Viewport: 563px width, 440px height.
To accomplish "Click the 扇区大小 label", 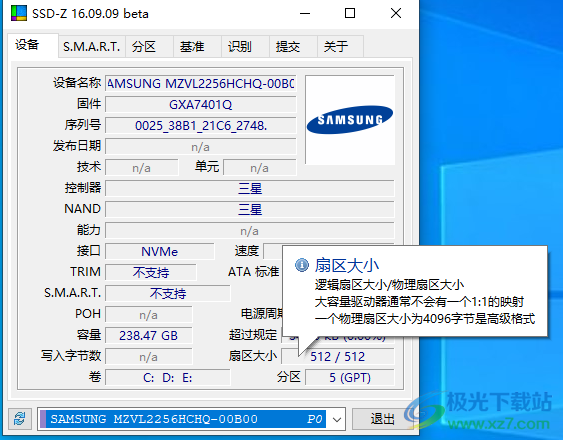I will (253, 356).
